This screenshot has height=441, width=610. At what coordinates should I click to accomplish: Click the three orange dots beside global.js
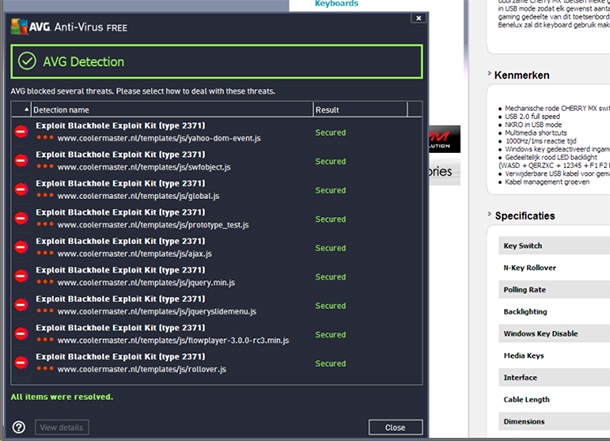pyautogui.click(x=45, y=195)
